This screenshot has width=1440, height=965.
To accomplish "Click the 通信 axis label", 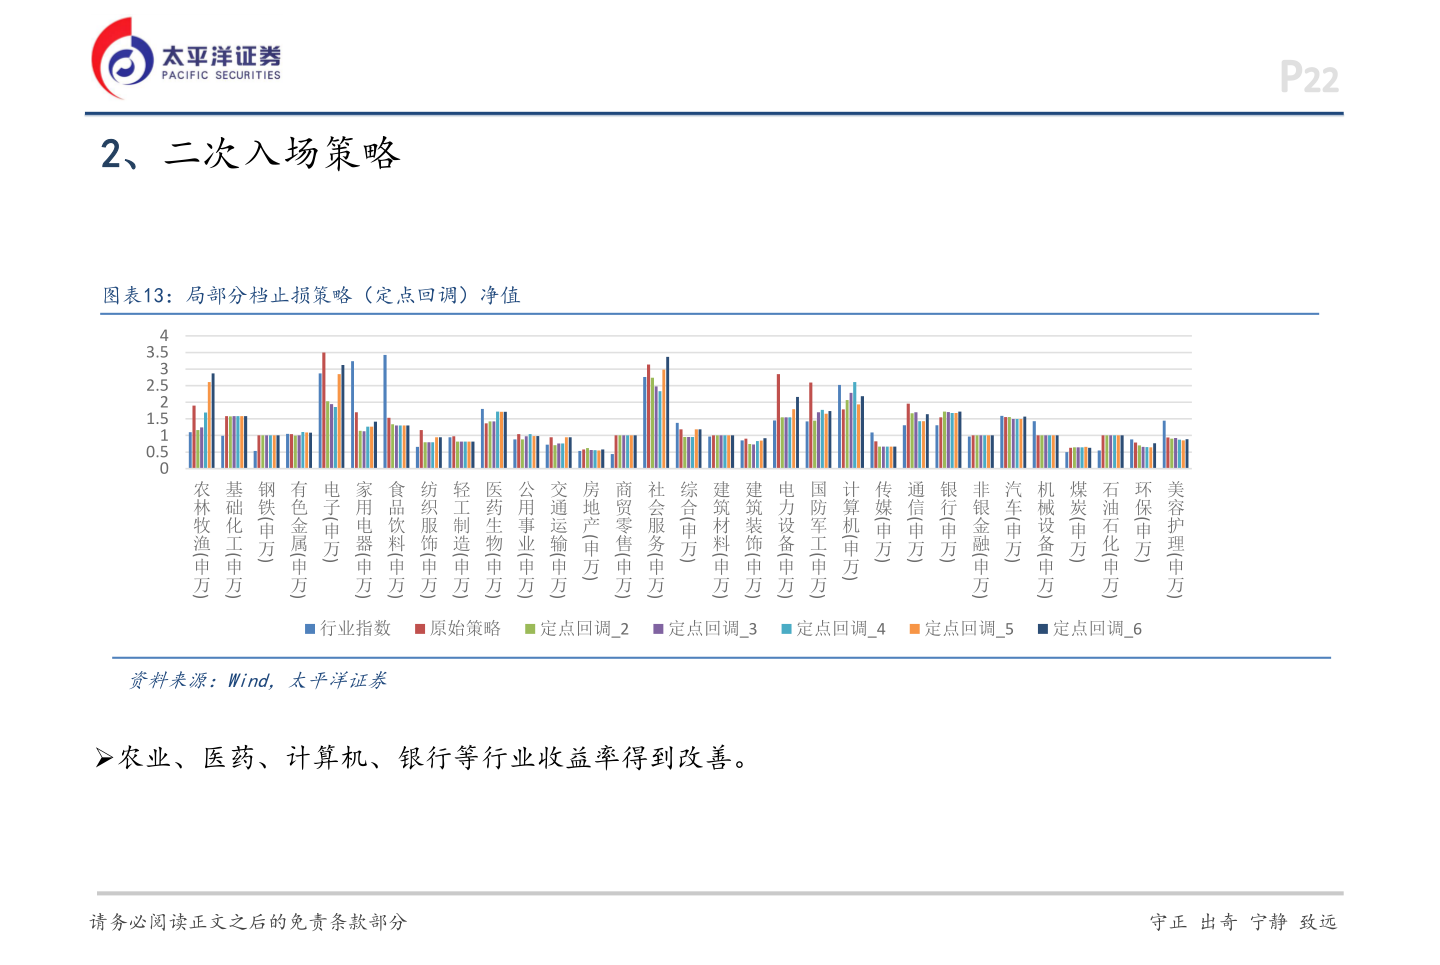I will click(x=916, y=521).
